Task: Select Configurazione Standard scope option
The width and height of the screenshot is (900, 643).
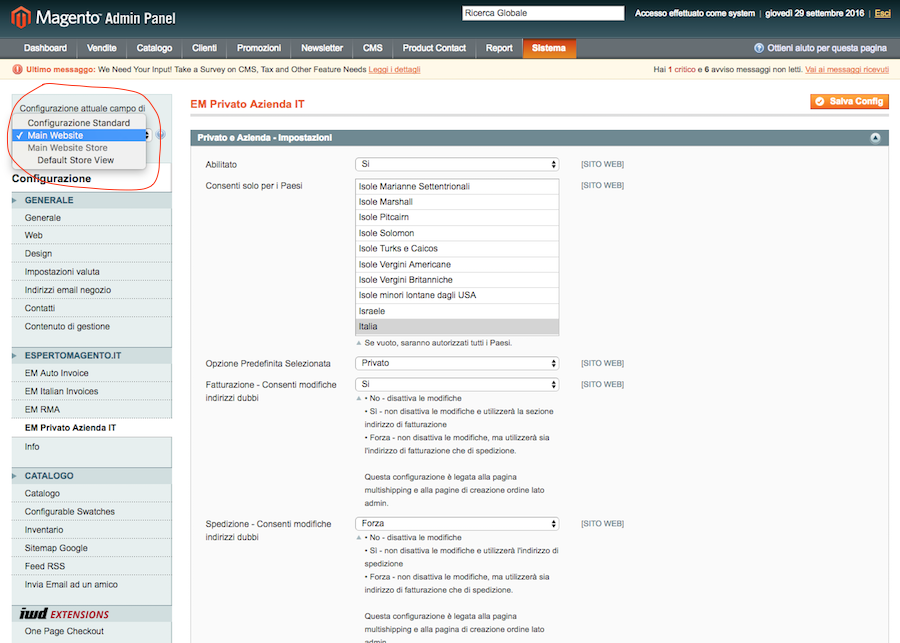Action: 79,123
